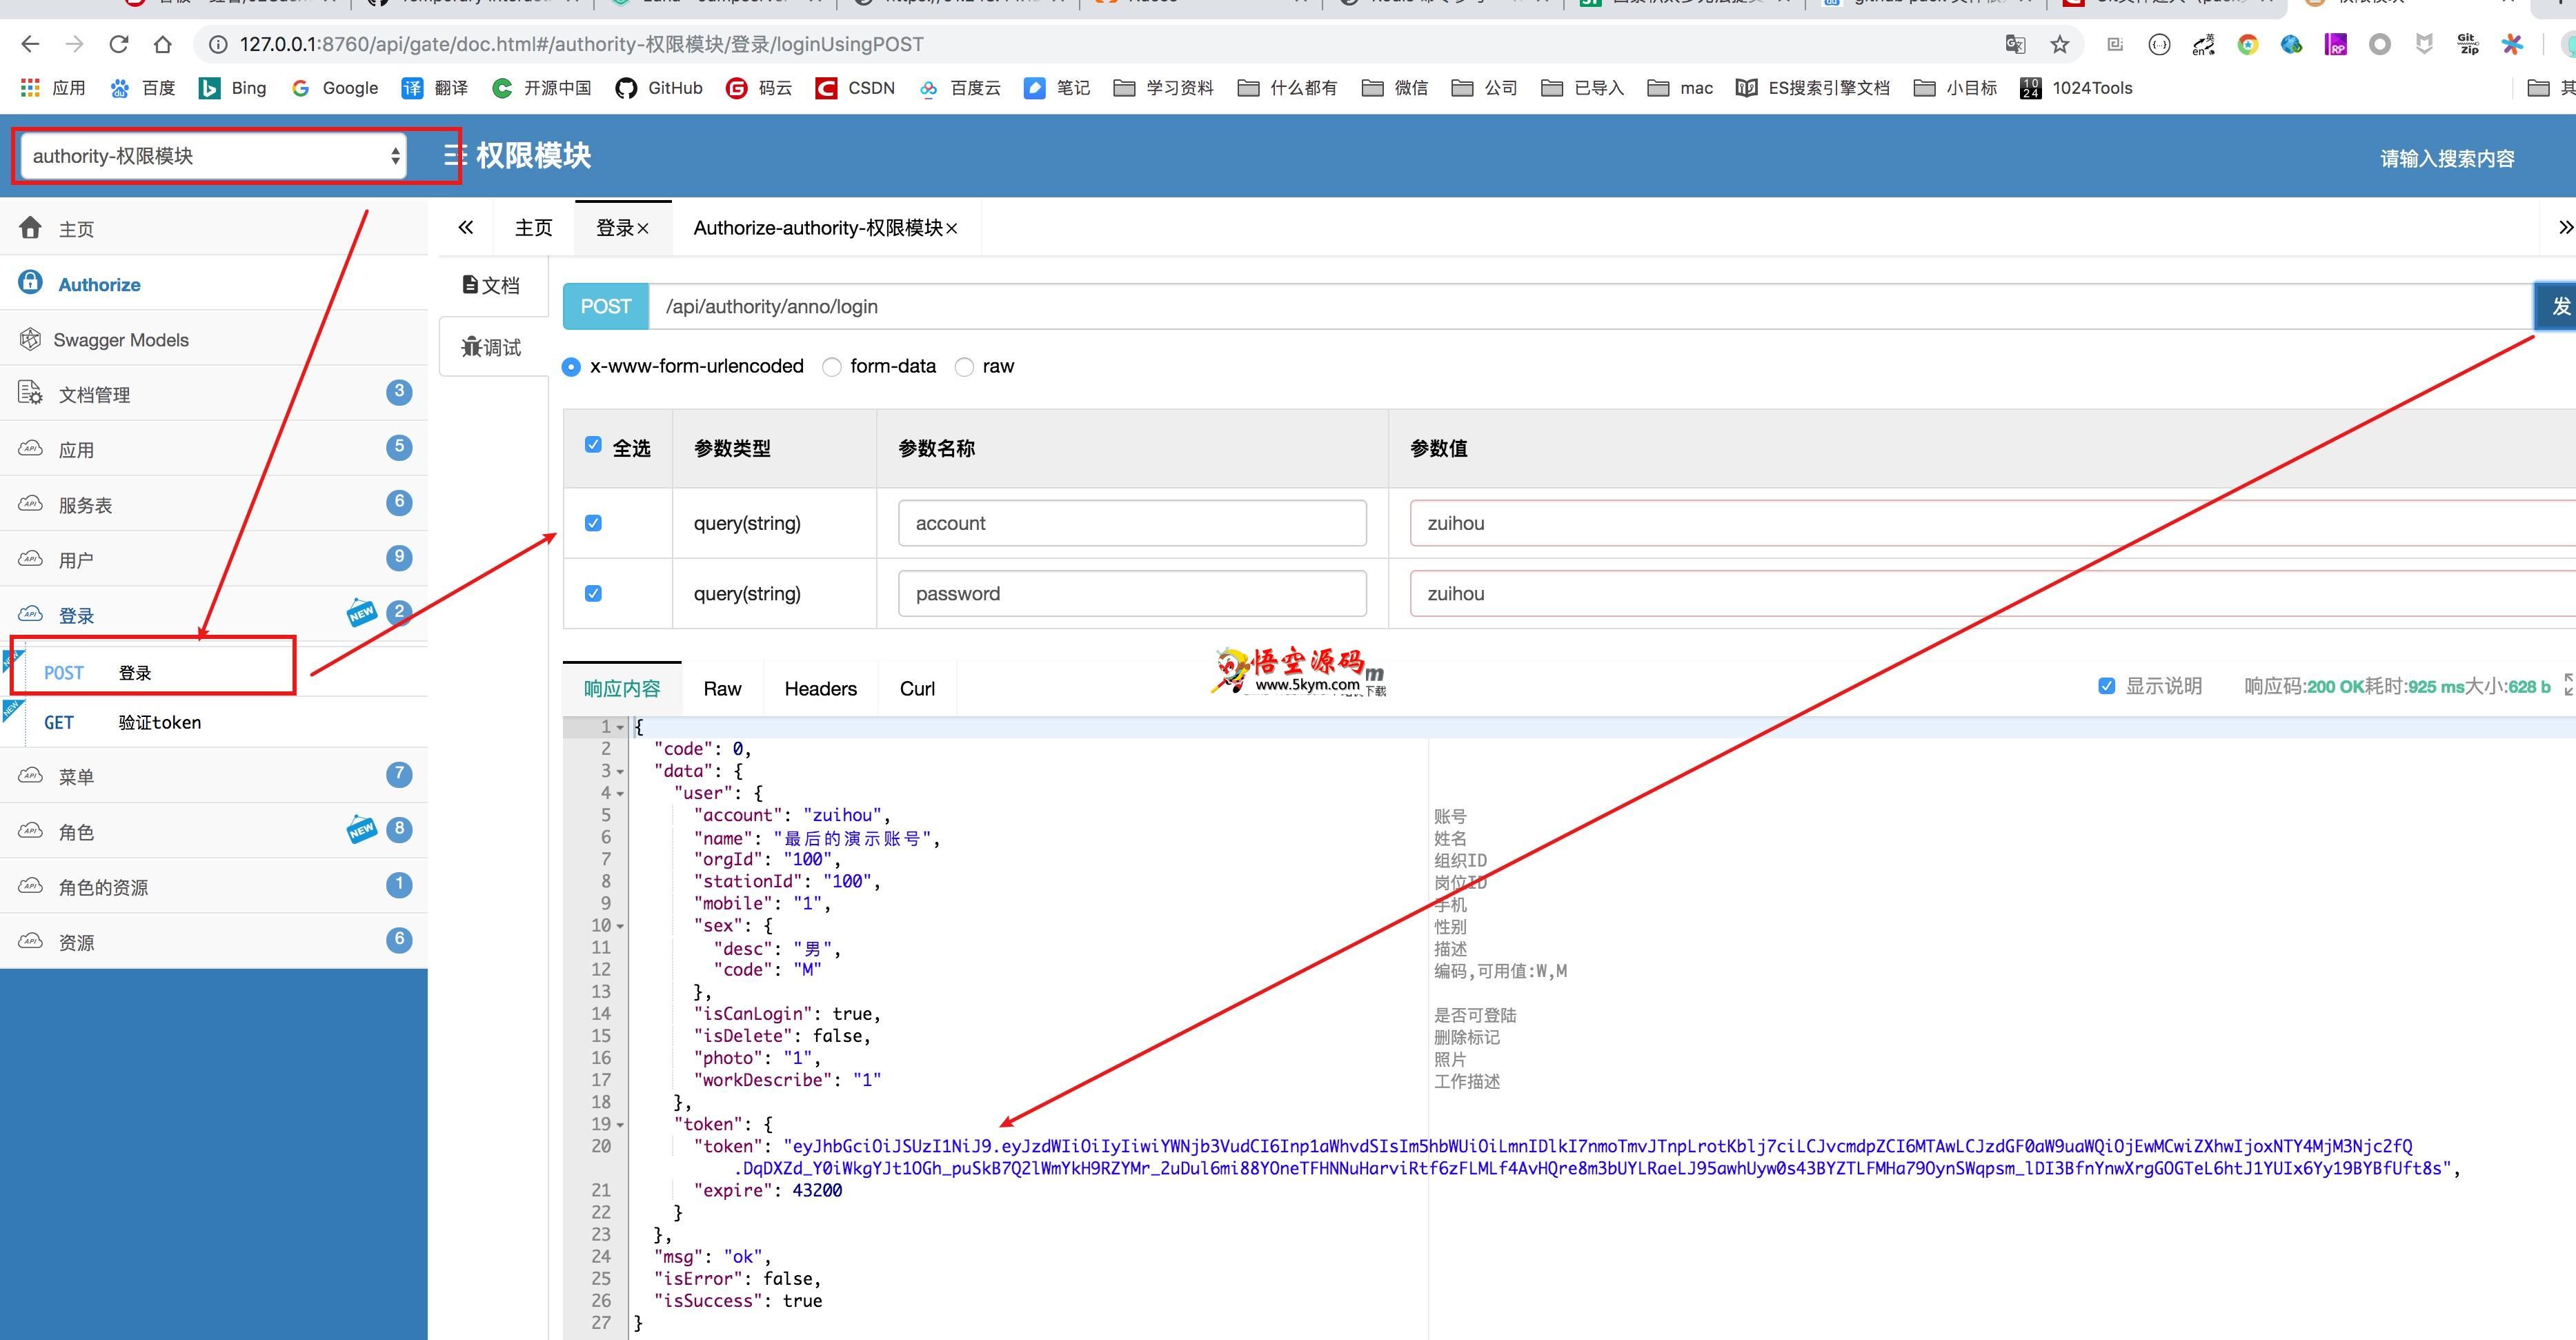Enable the first parameter row checkbox
The height and width of the screenshot is (1340, 2576).
[595, 522]
